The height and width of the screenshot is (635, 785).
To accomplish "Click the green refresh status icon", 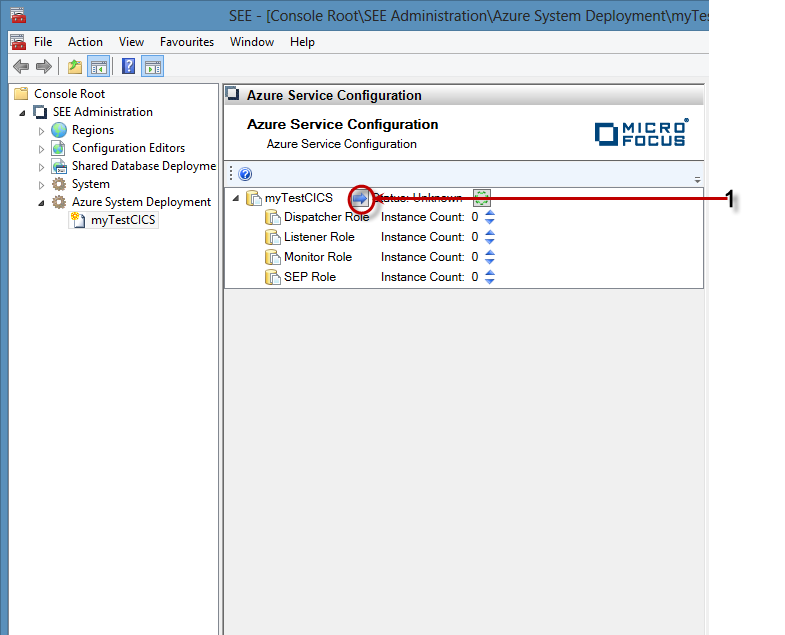I will [481, 198].
